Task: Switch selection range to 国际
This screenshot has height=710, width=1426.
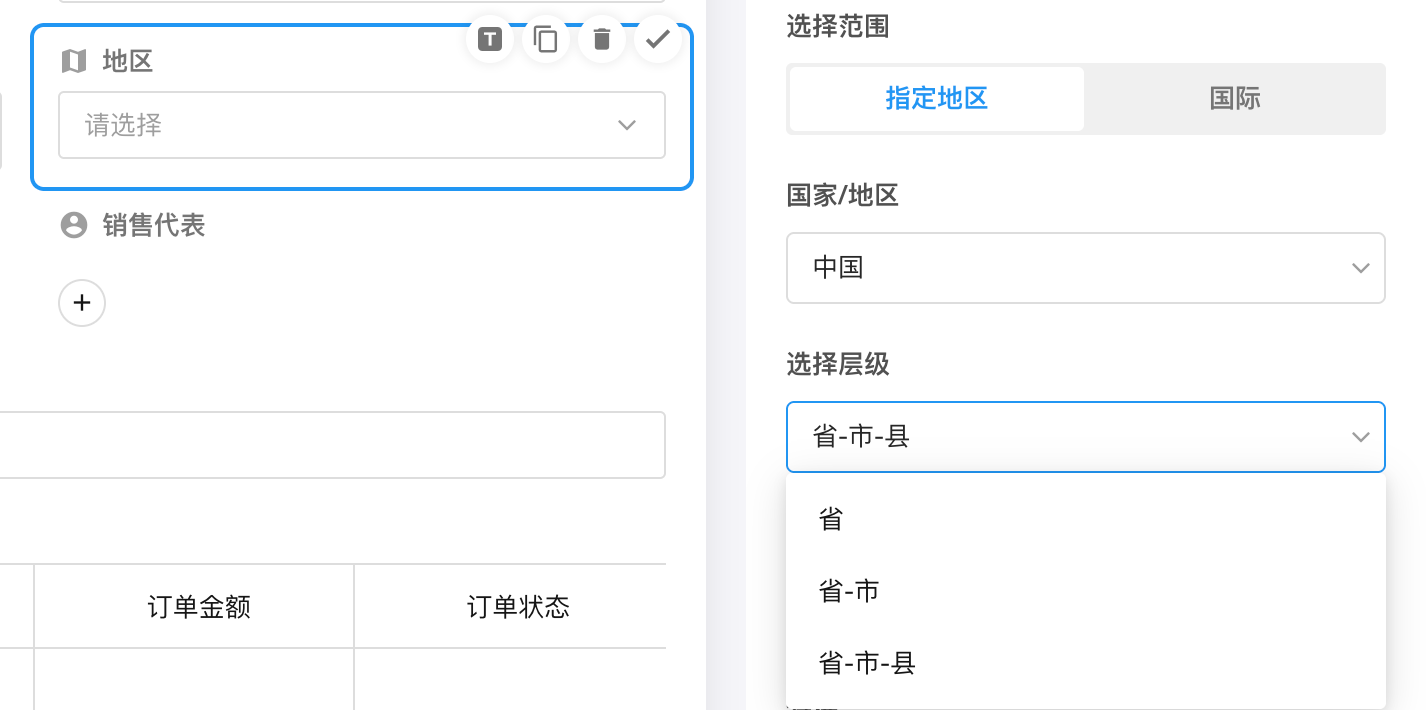Action: coord(1234,99)
